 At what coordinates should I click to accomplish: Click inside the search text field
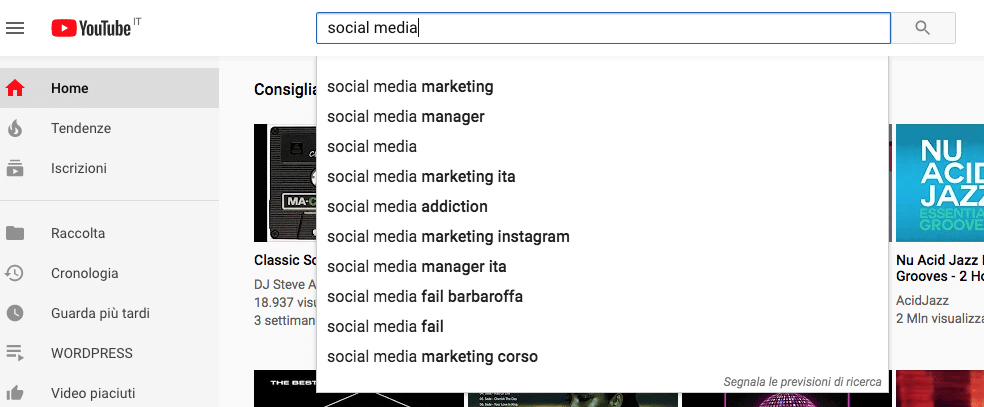603,28
